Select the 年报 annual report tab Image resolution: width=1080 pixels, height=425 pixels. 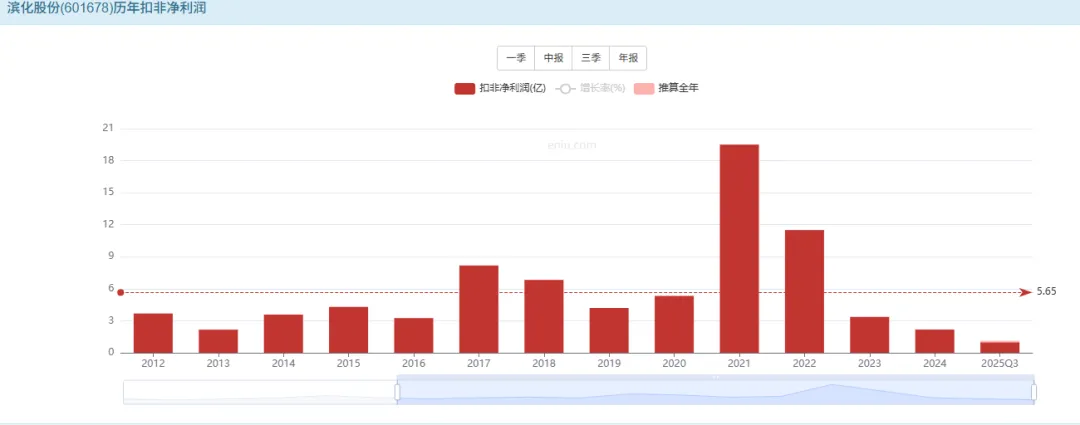click(628, 59)
